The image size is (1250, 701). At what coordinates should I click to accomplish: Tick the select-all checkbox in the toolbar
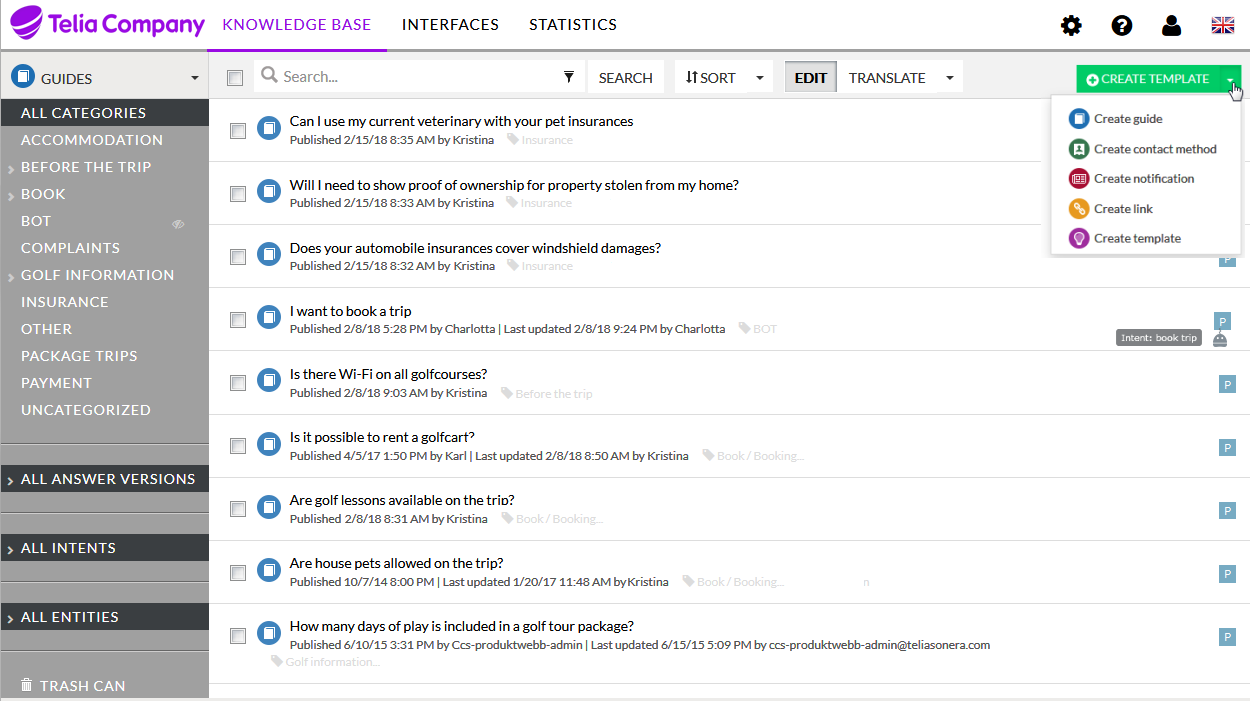(x=235, y=78)
